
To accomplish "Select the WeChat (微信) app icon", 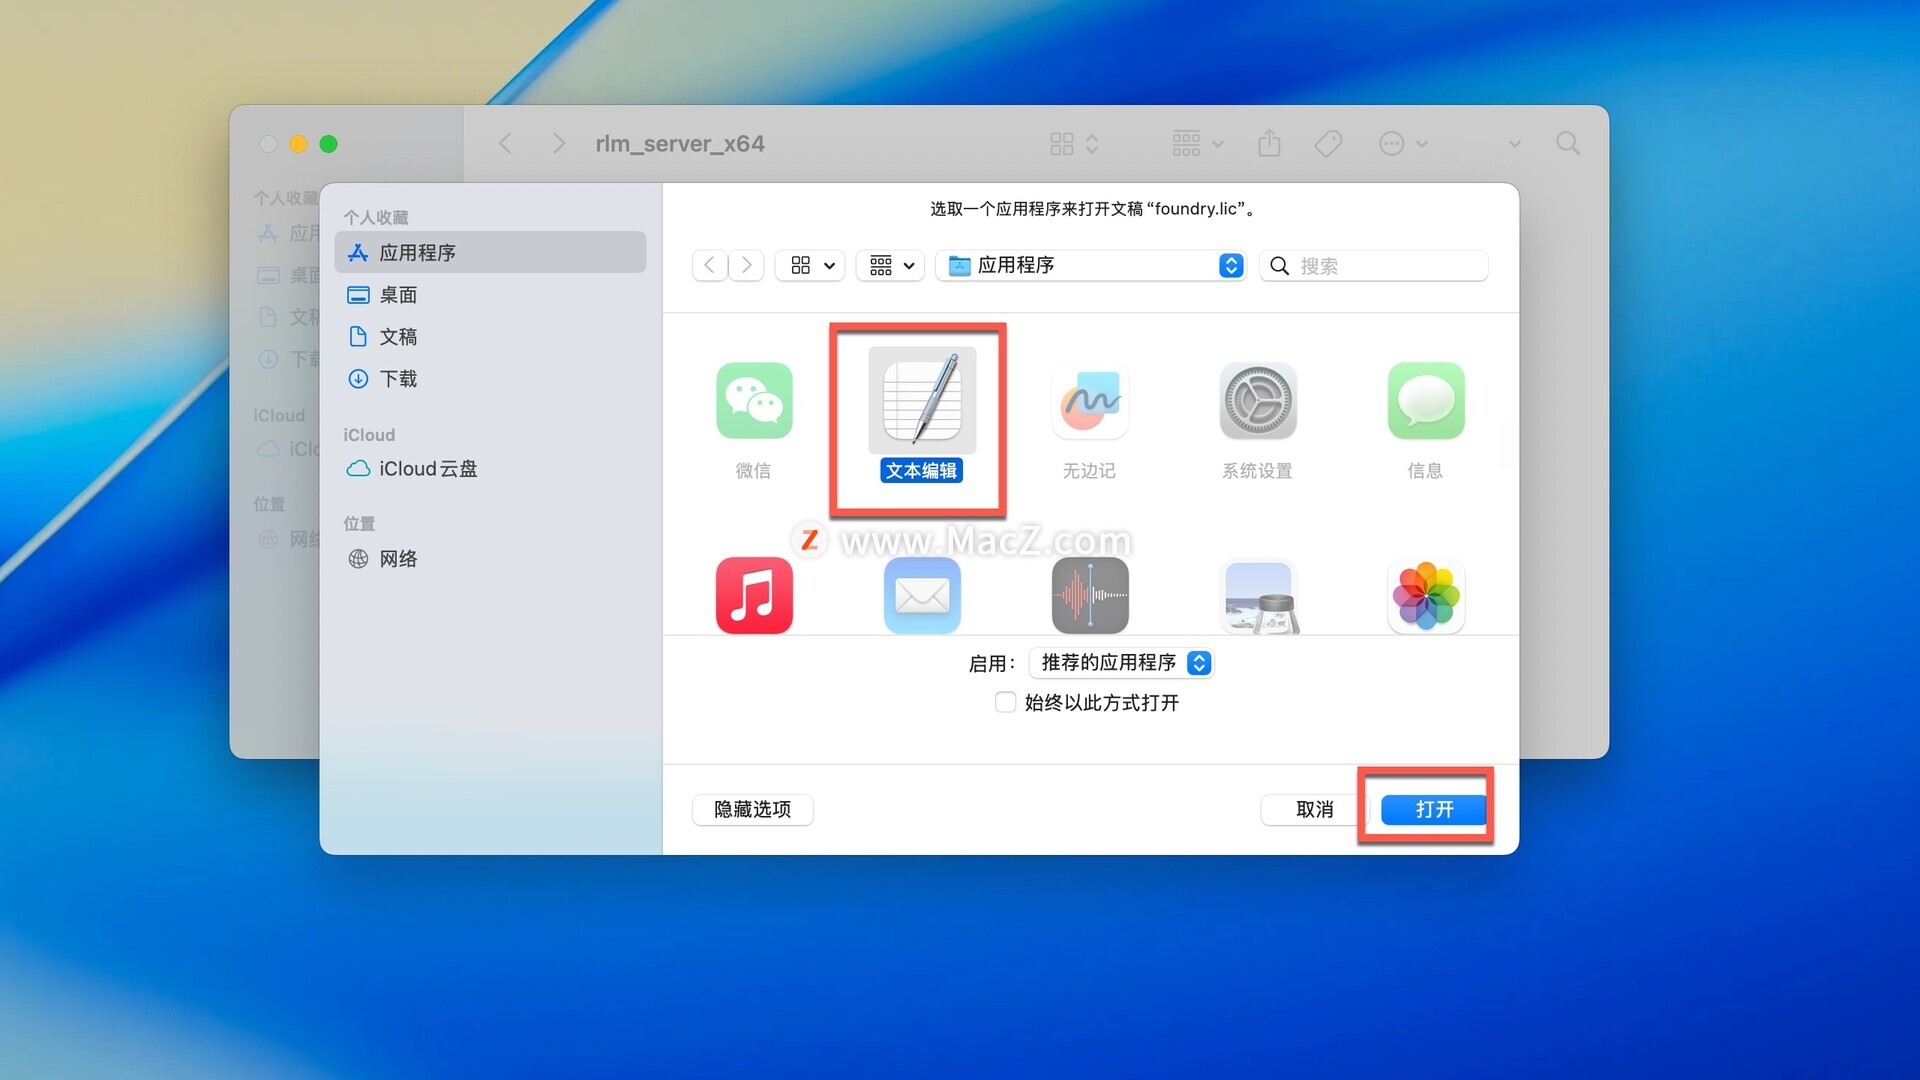I will click(754, 401).
